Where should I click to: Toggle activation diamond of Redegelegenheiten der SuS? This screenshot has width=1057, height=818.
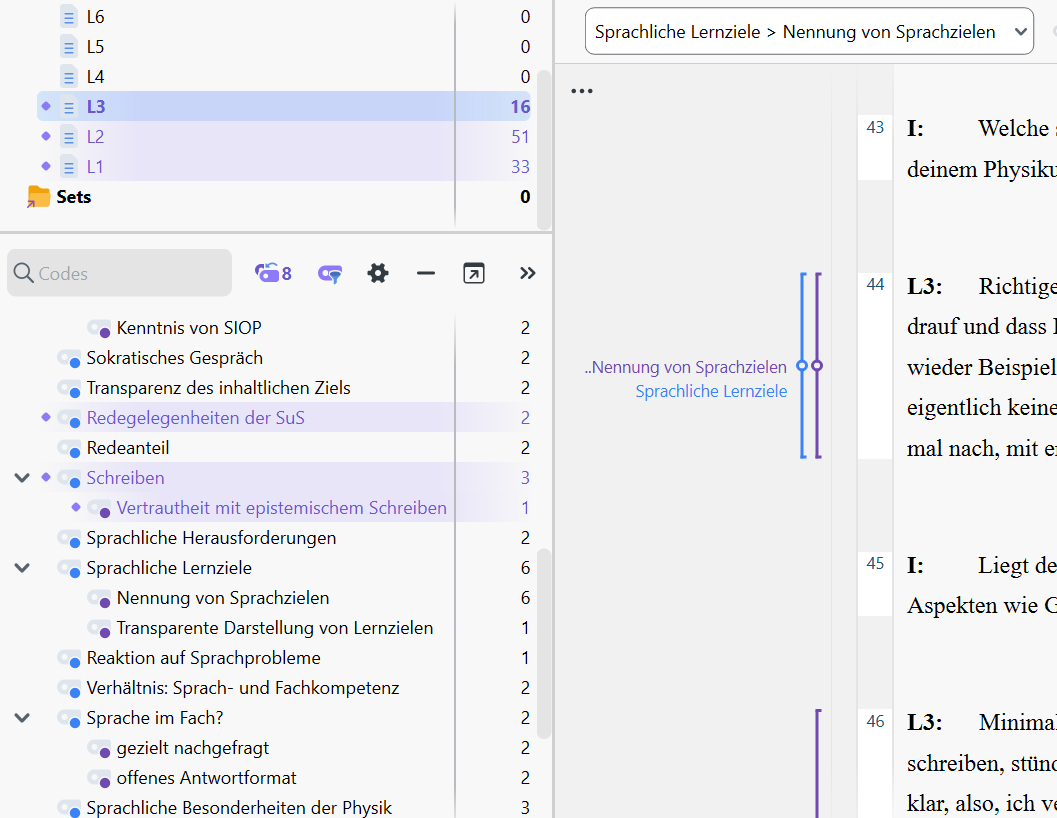pos(46,417)
